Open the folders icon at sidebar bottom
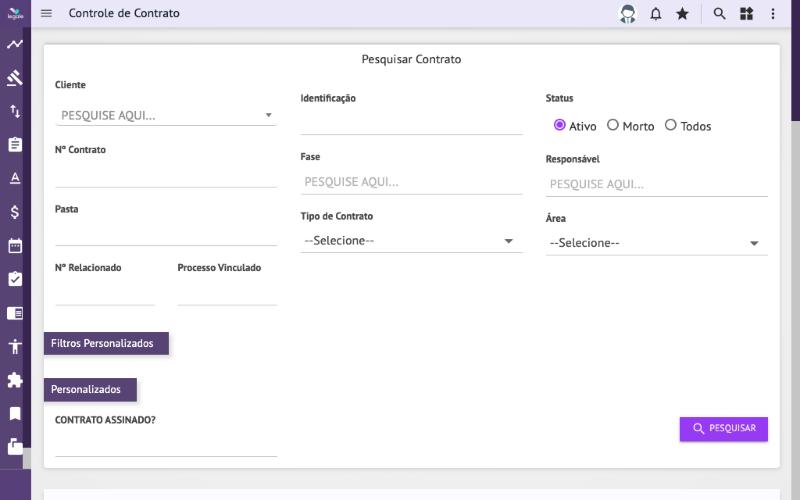 15,446
